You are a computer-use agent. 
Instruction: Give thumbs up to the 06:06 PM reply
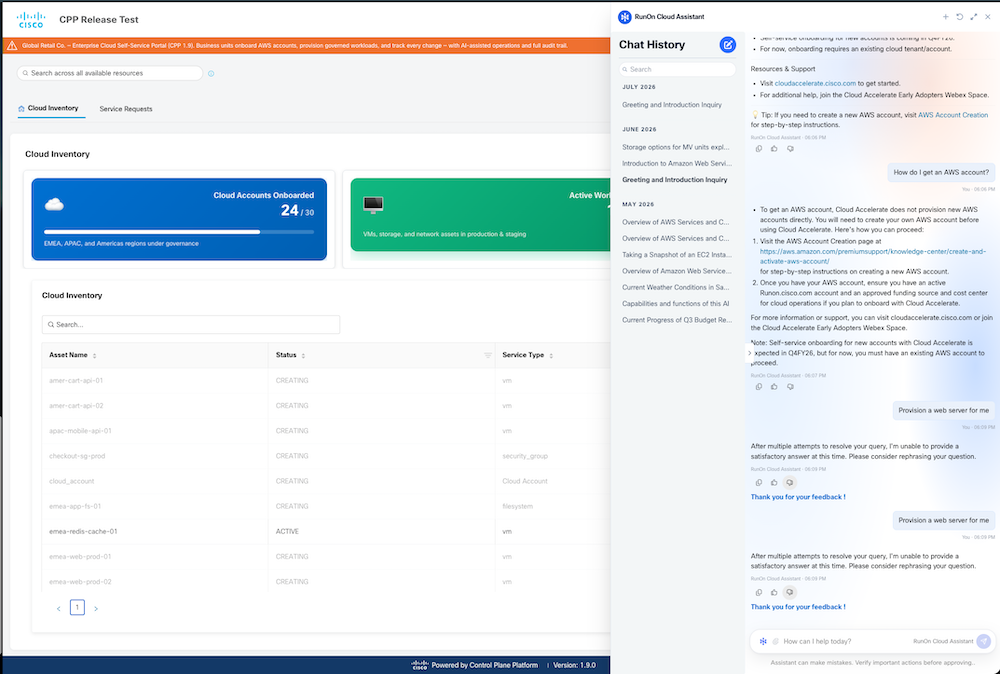[774, 149]
